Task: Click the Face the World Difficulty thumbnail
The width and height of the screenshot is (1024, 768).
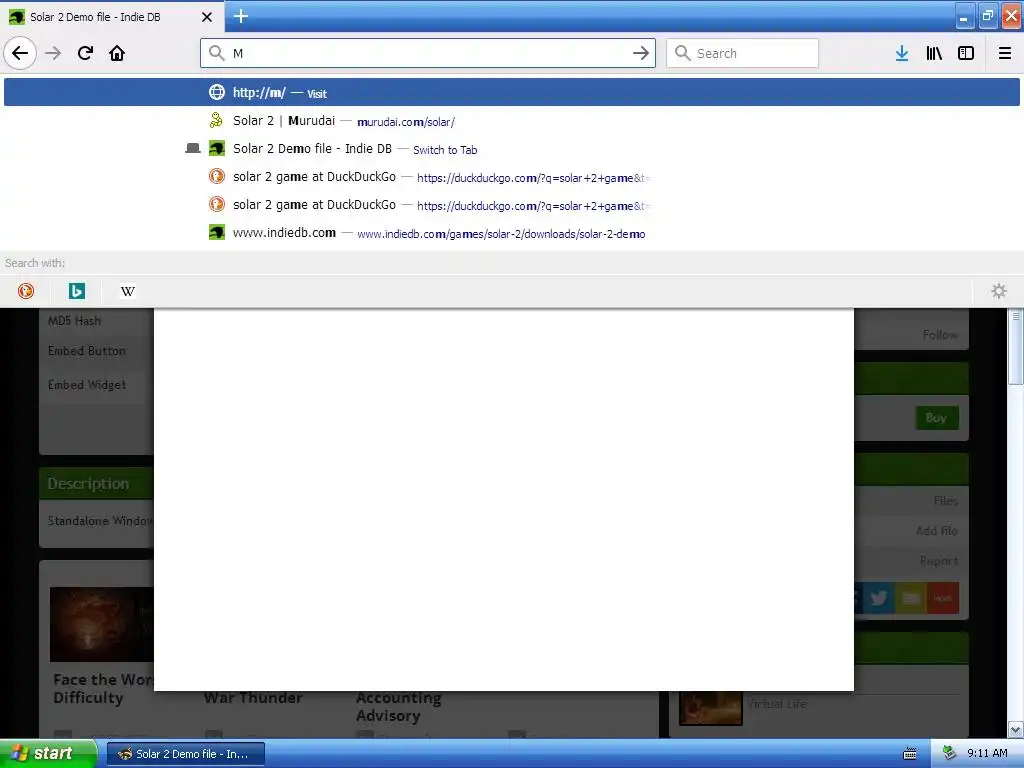Action: (102, 624)
